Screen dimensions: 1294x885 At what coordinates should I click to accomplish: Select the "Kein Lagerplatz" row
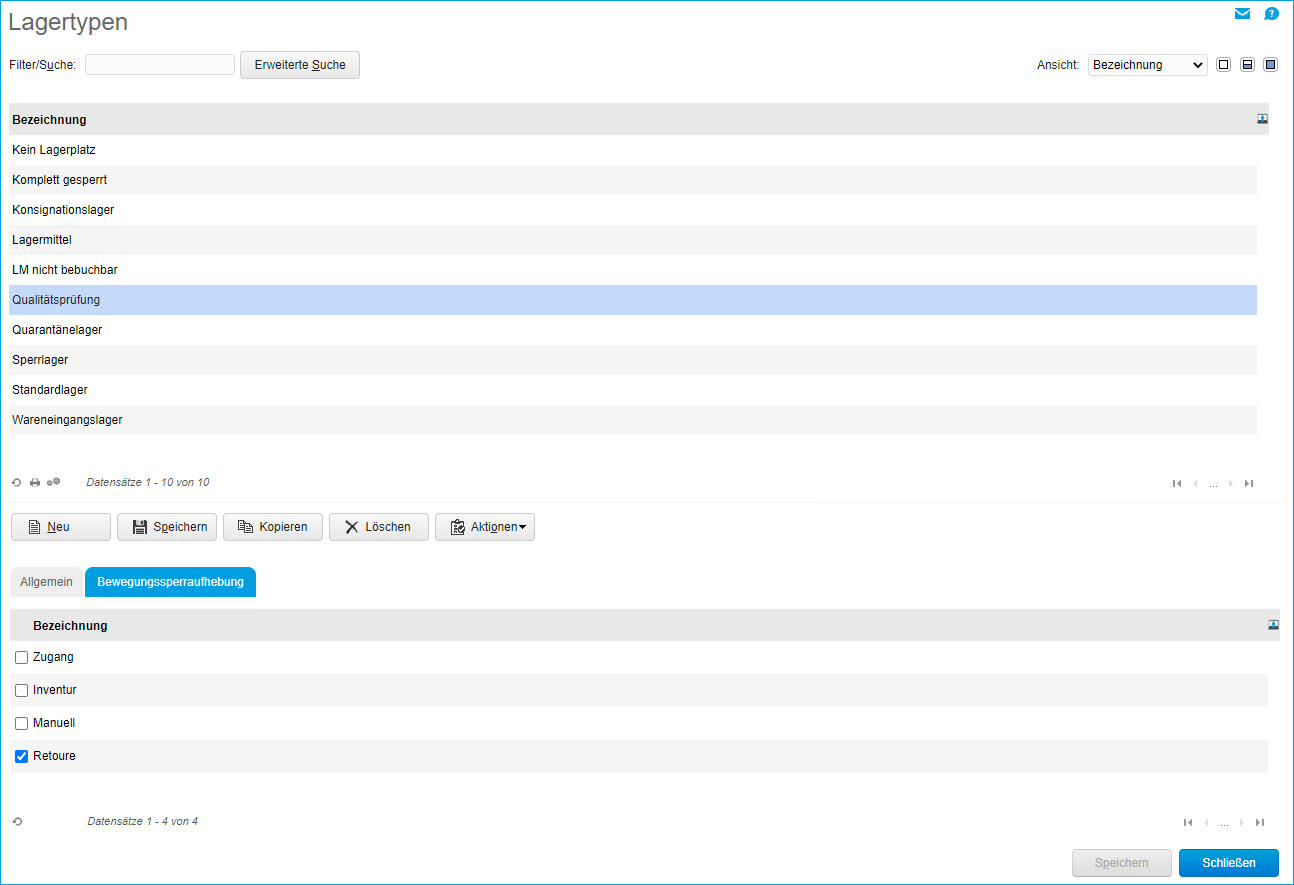pyautogui.click(x=633, y=150)
